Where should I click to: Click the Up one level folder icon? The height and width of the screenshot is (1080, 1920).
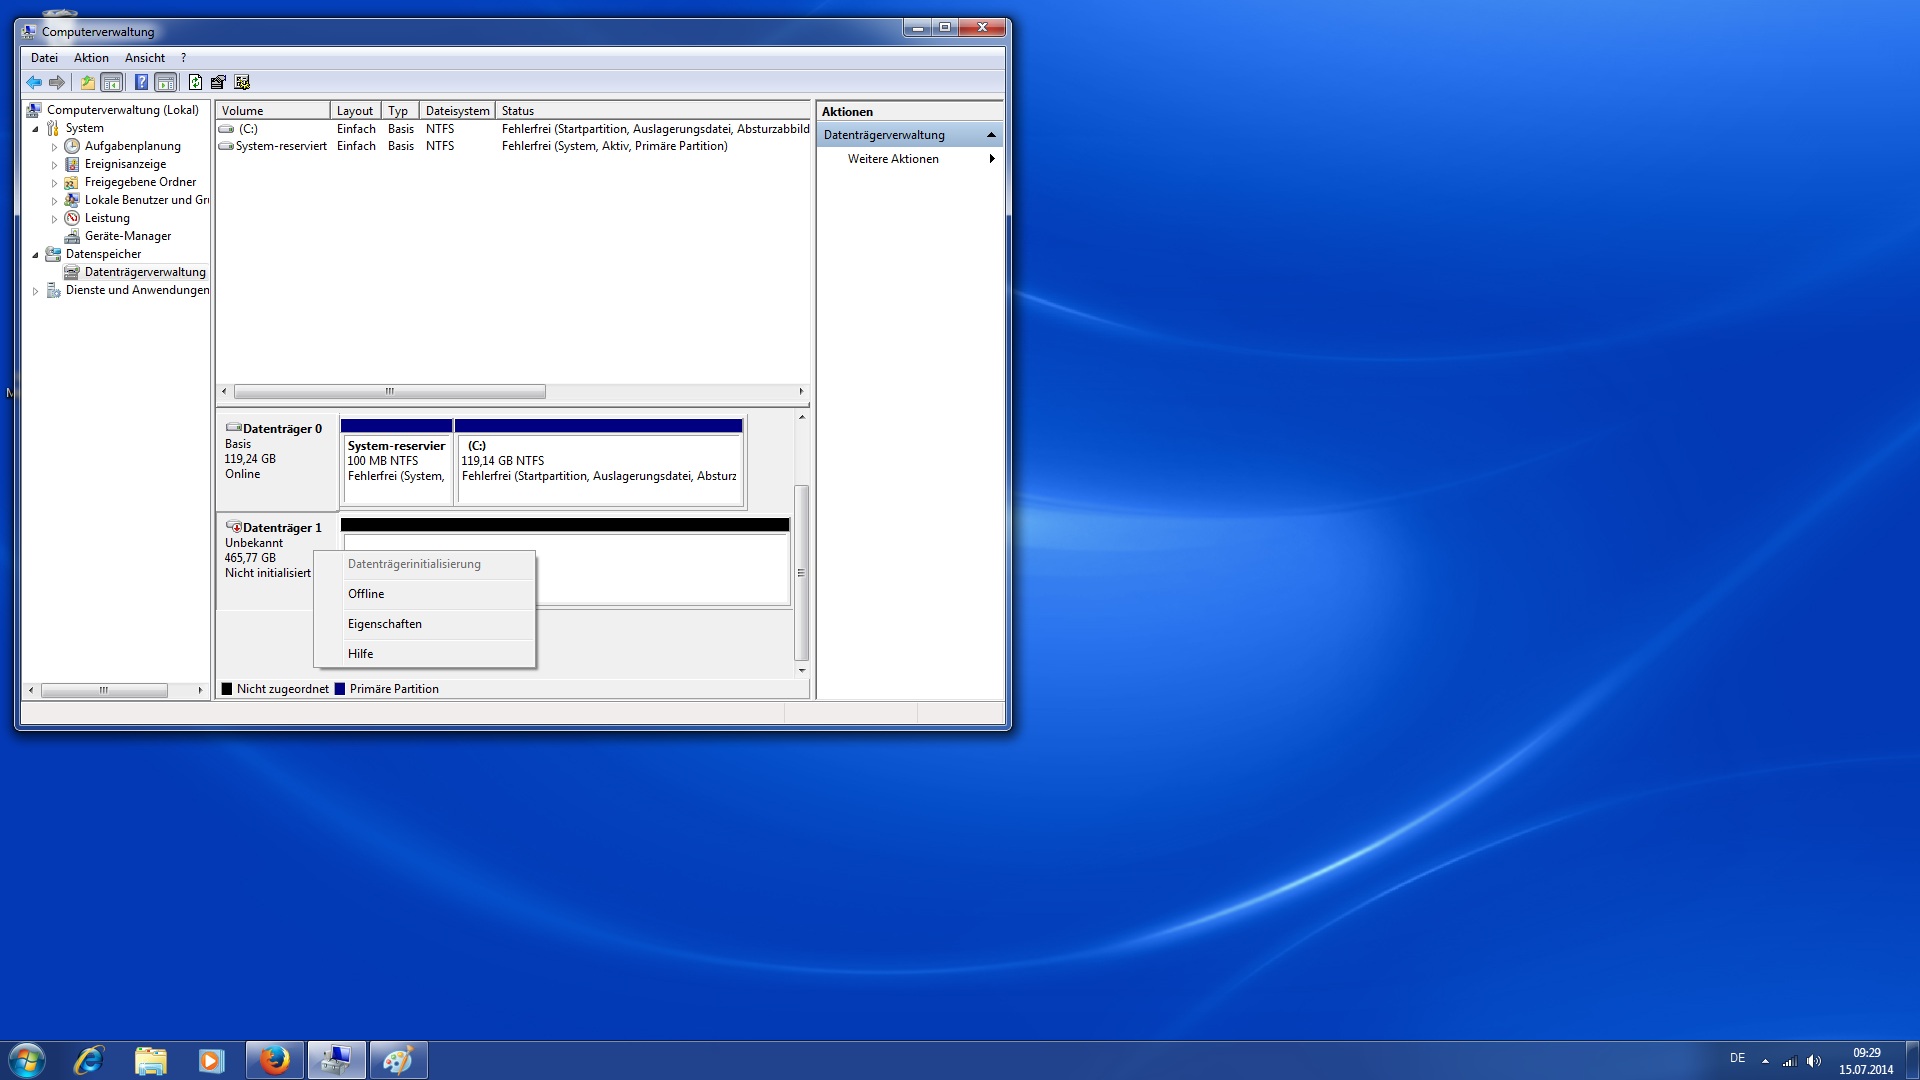88,83
